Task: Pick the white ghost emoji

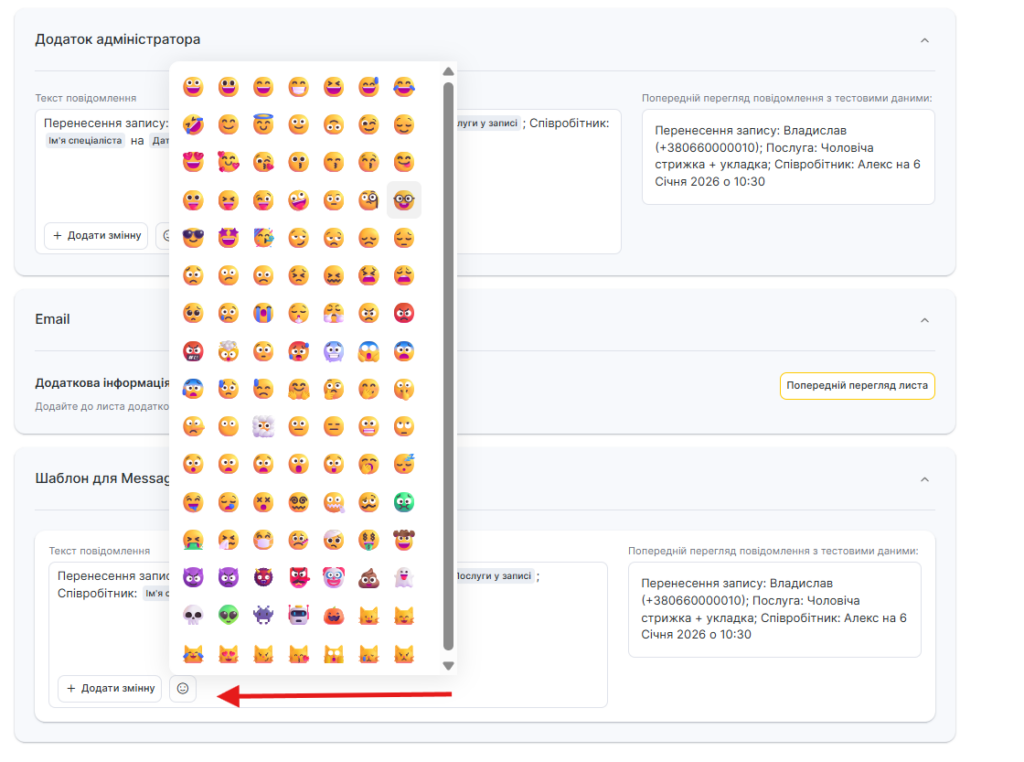Action: click(404, 577)
